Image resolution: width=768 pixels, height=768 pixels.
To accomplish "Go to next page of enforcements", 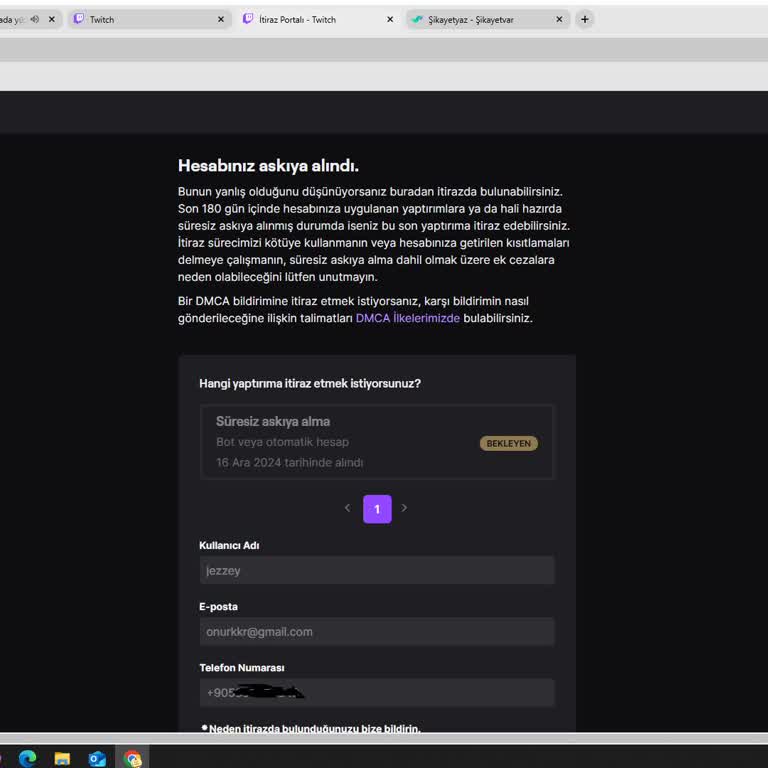I will coord(404,508).
